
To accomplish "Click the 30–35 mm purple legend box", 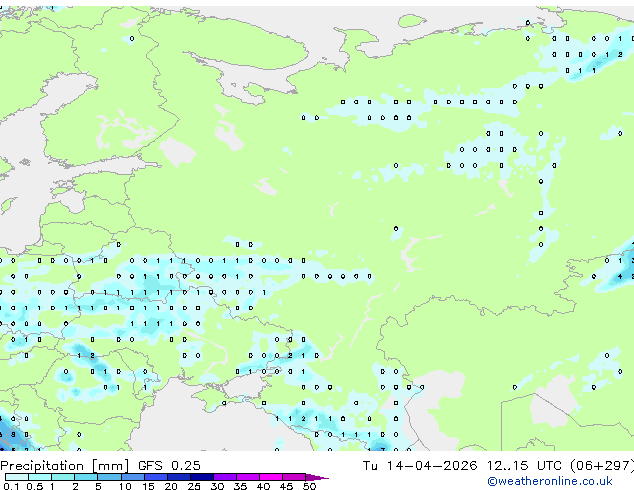I will tap(225, 477).
